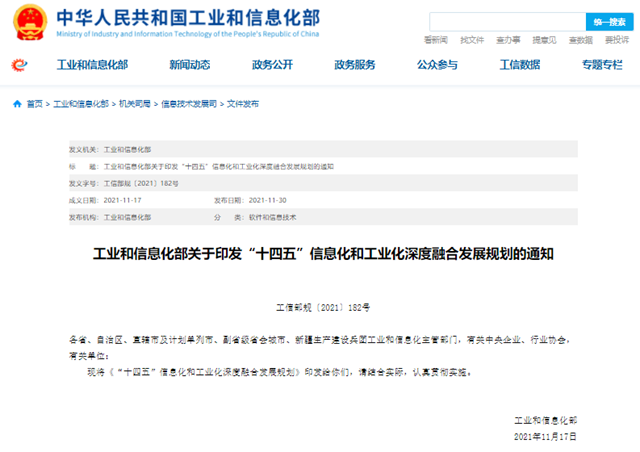The width and height of the screenshot is (640, 452).
Task: Open the 查数据 quick link
Action: pos(581,40)
